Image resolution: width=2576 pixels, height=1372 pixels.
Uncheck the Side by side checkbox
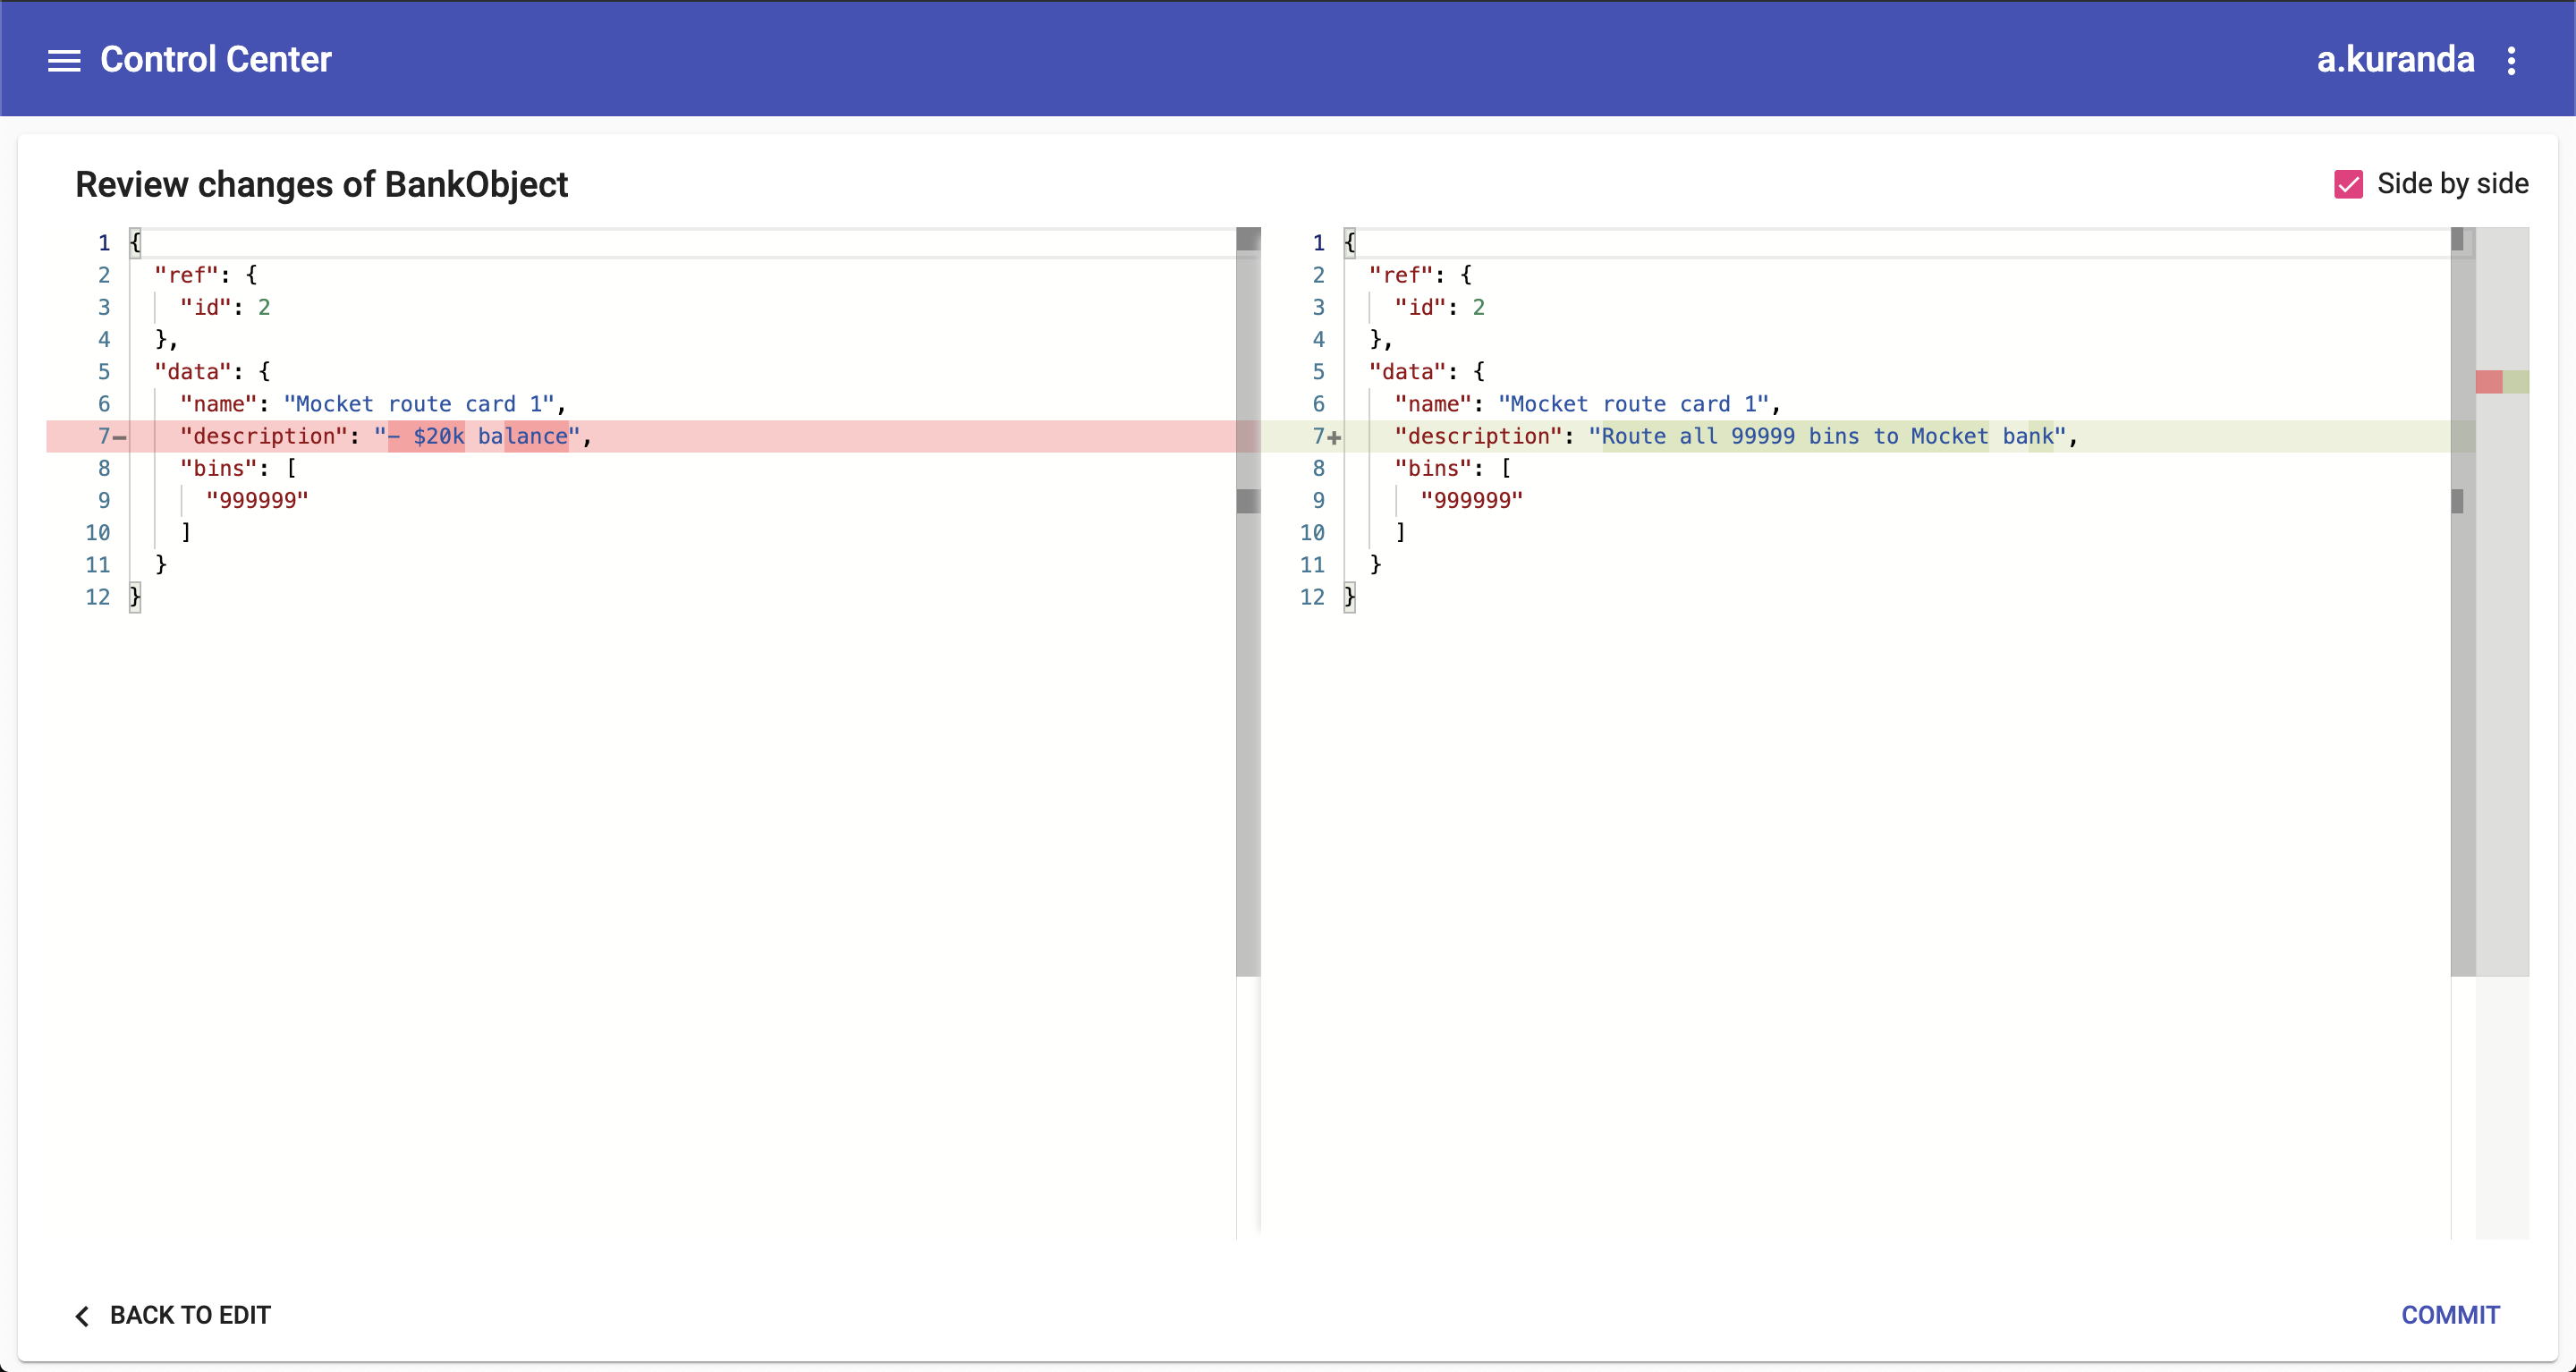click(x=2348, y=184)
